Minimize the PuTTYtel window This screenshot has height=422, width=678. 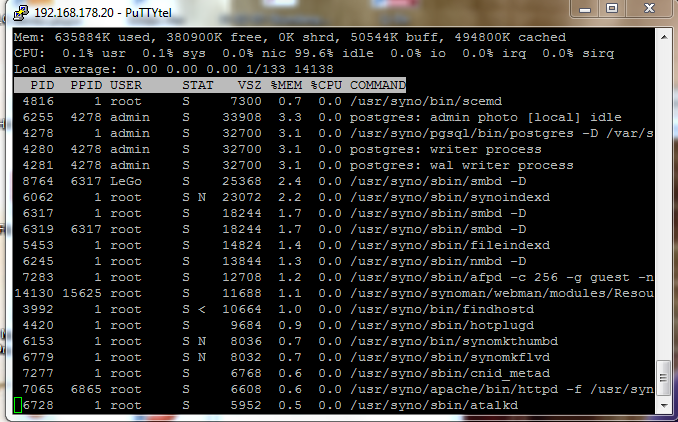585,9
